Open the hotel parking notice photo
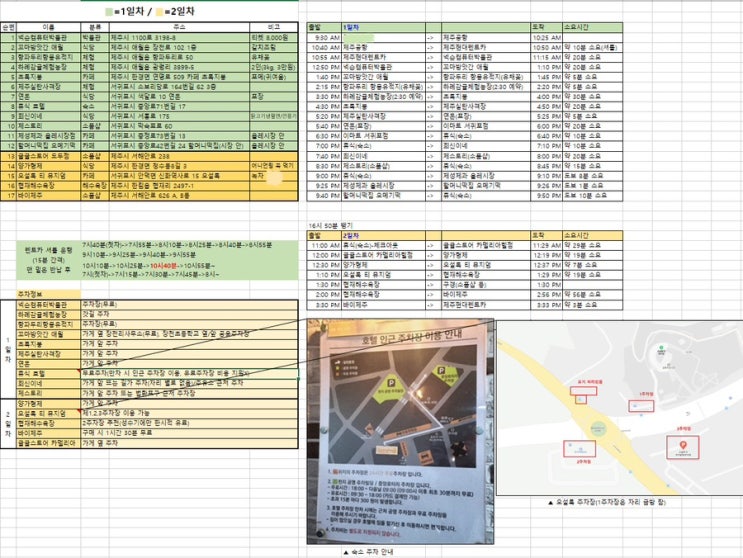Viewport: 743px width, 558px height. [400, 431]
